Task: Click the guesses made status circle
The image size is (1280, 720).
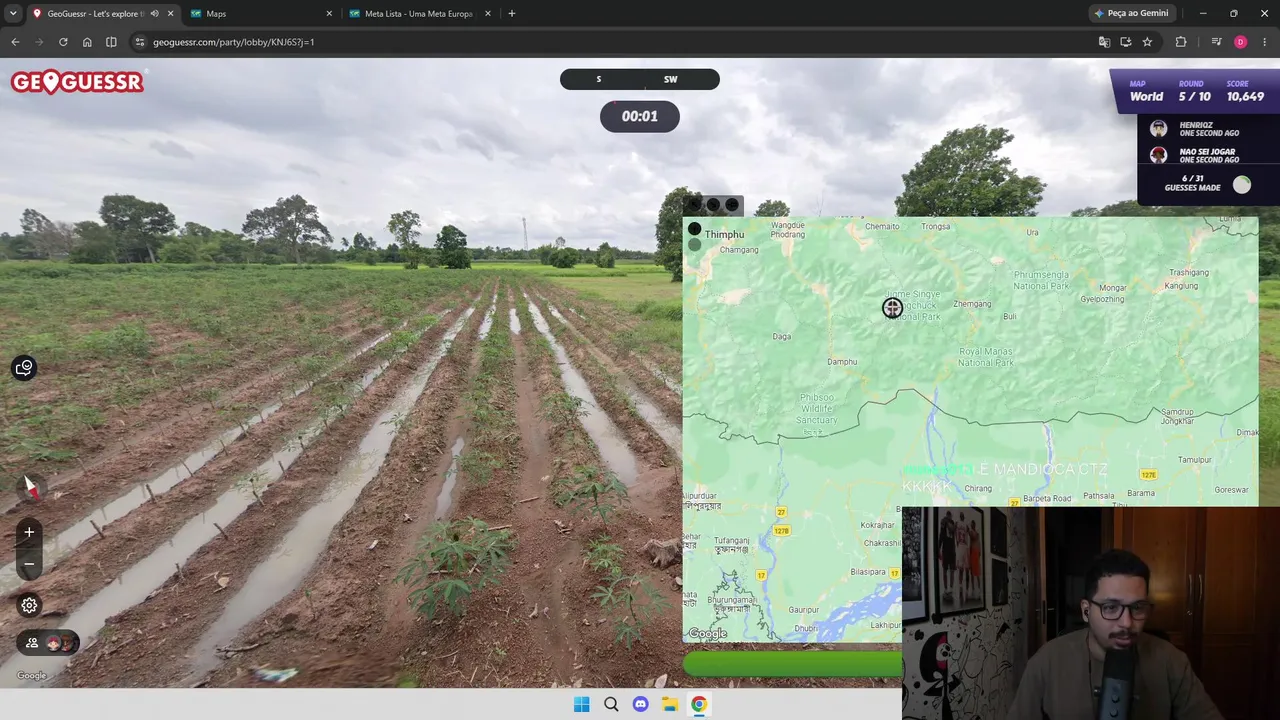Action: tap(1242, 185)
